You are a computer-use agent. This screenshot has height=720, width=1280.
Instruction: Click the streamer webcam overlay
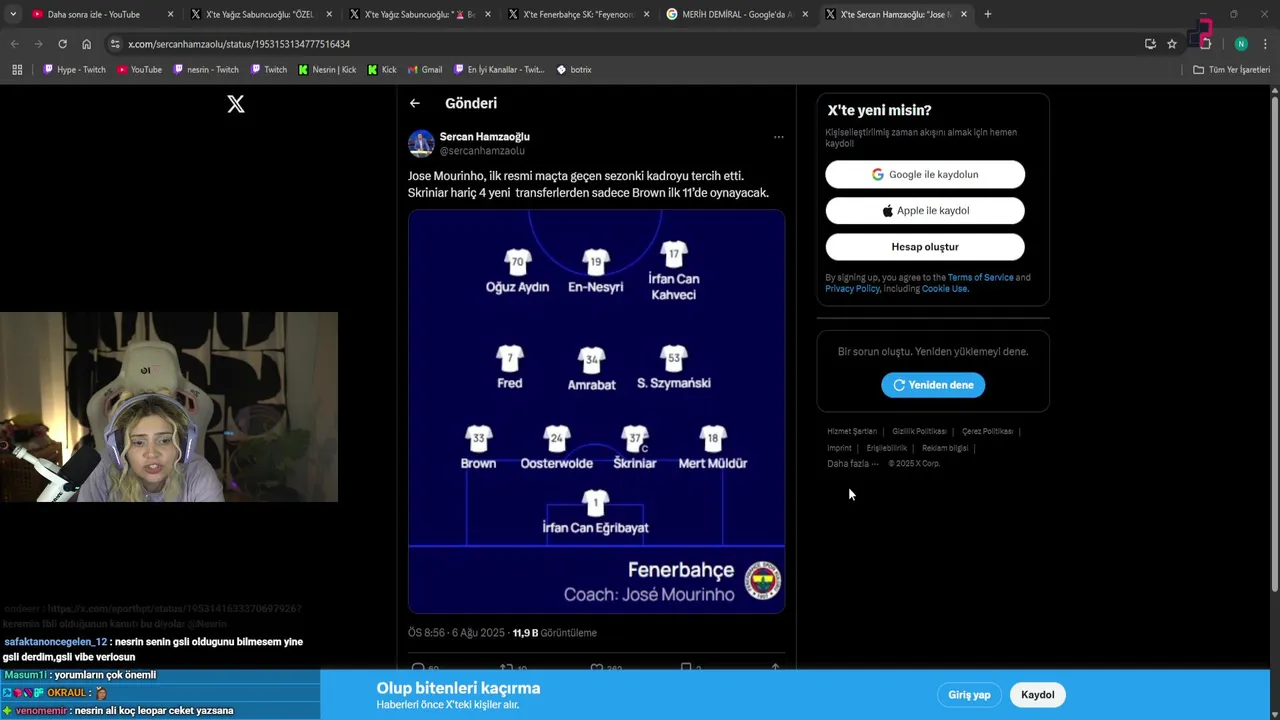(169, 407)
